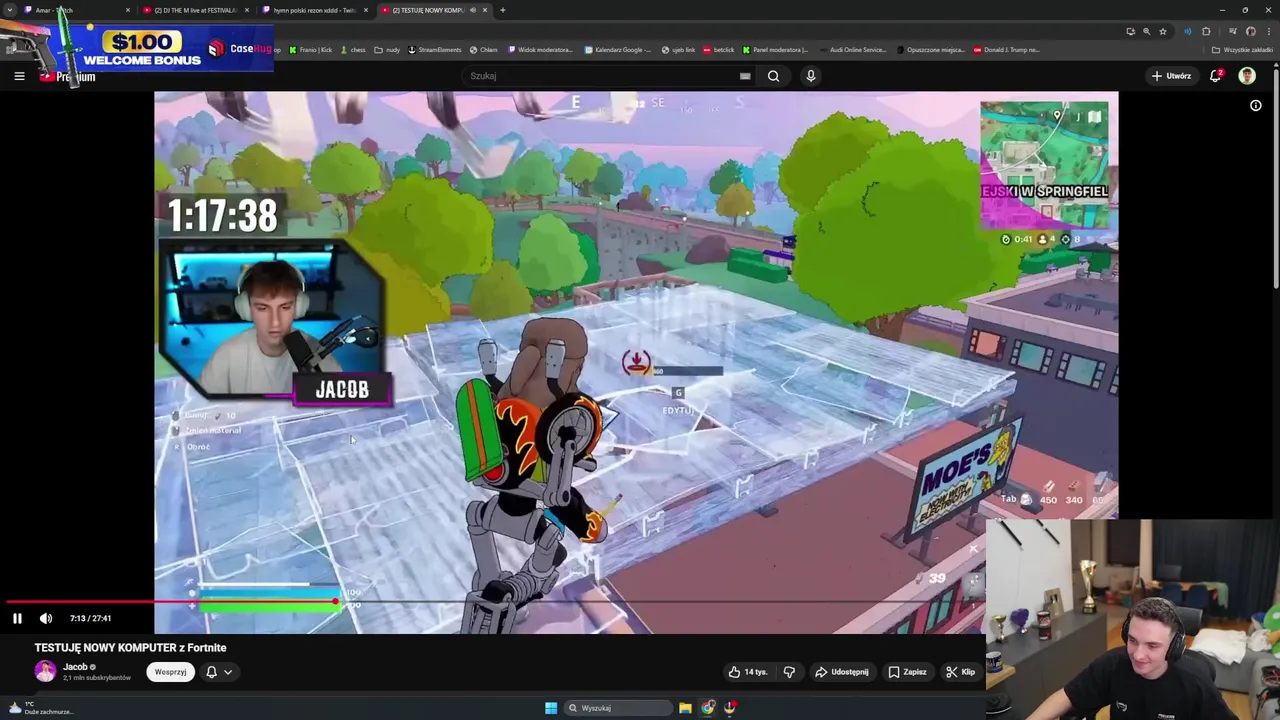Open a new browser tab
The height and width of the screenshot is (720, 1280).
(x=503, y=10)
